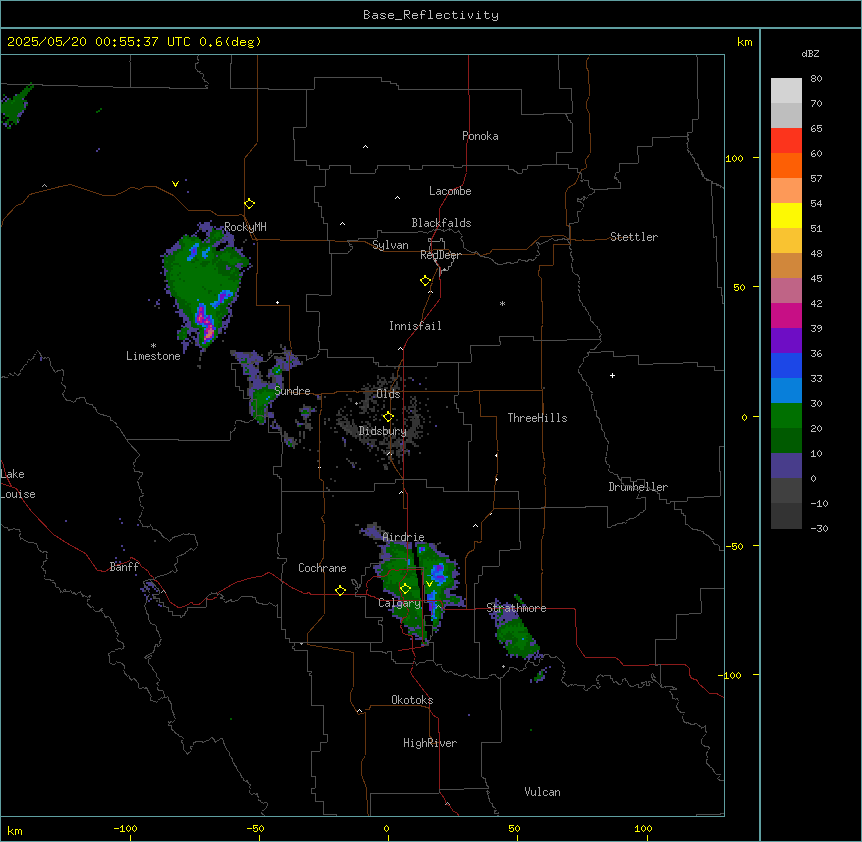
Task: Click the 100 km mark on right axis
Action: (x=734, y=158)
